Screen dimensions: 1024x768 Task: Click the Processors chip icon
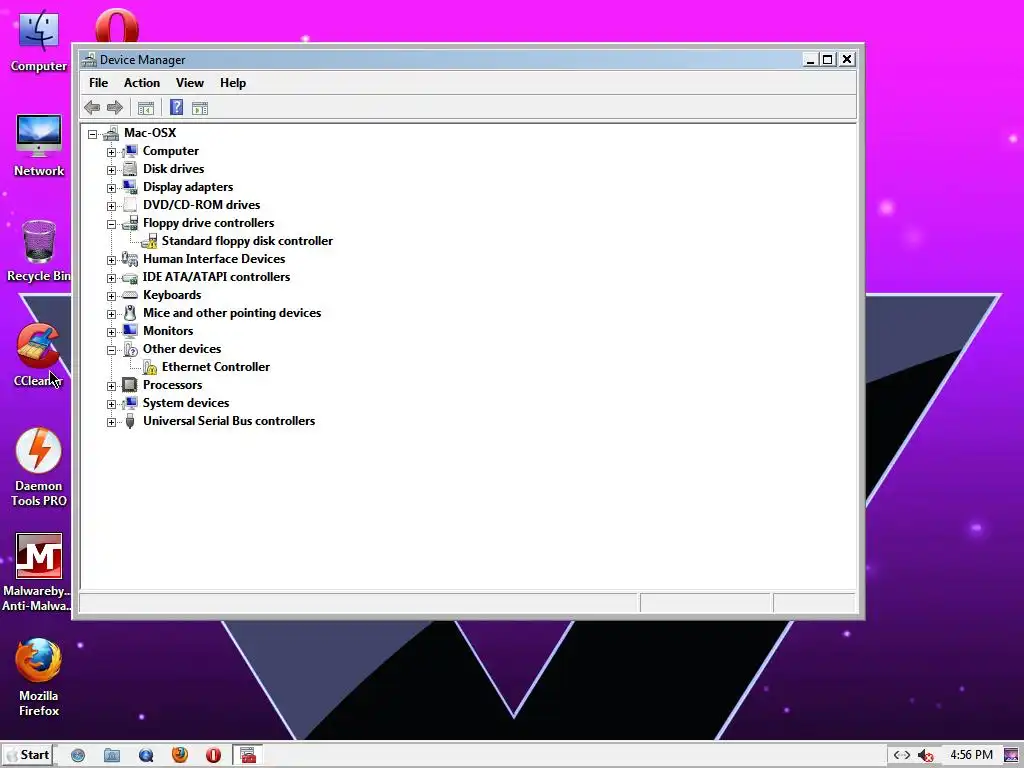click(x=130, y=385)
